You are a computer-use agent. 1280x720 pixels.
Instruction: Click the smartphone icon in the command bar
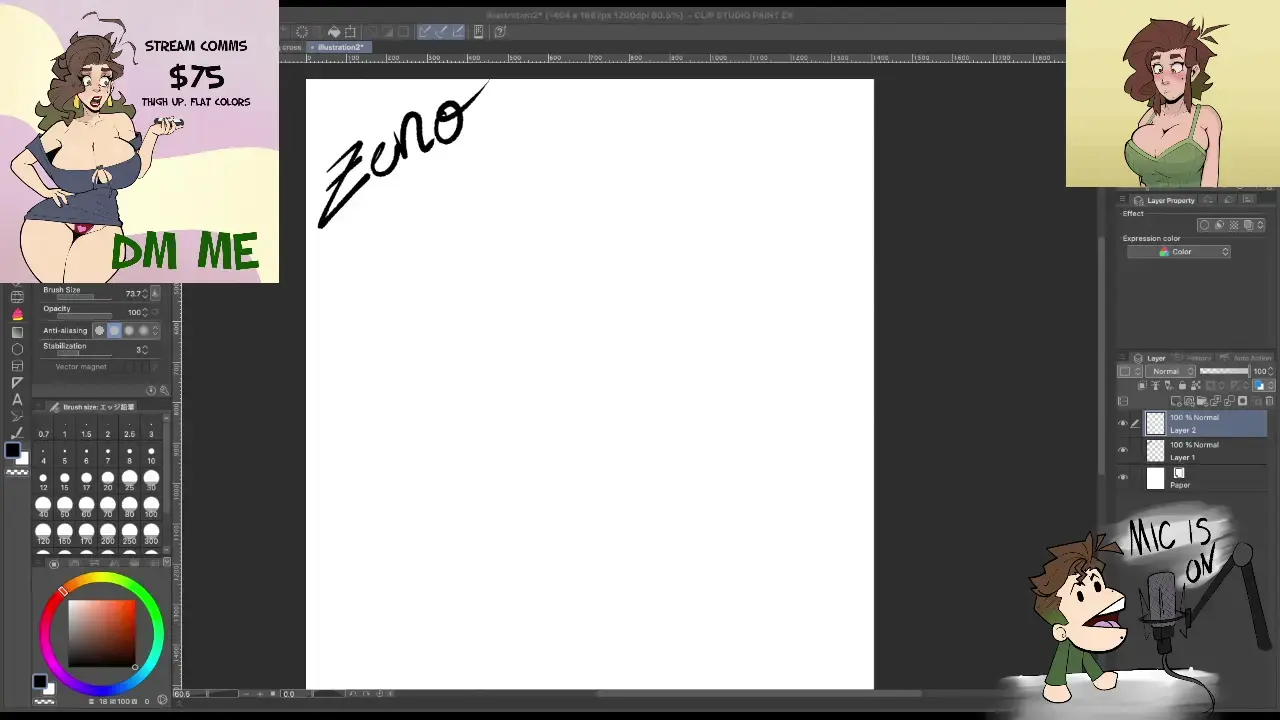coord(478,32)
